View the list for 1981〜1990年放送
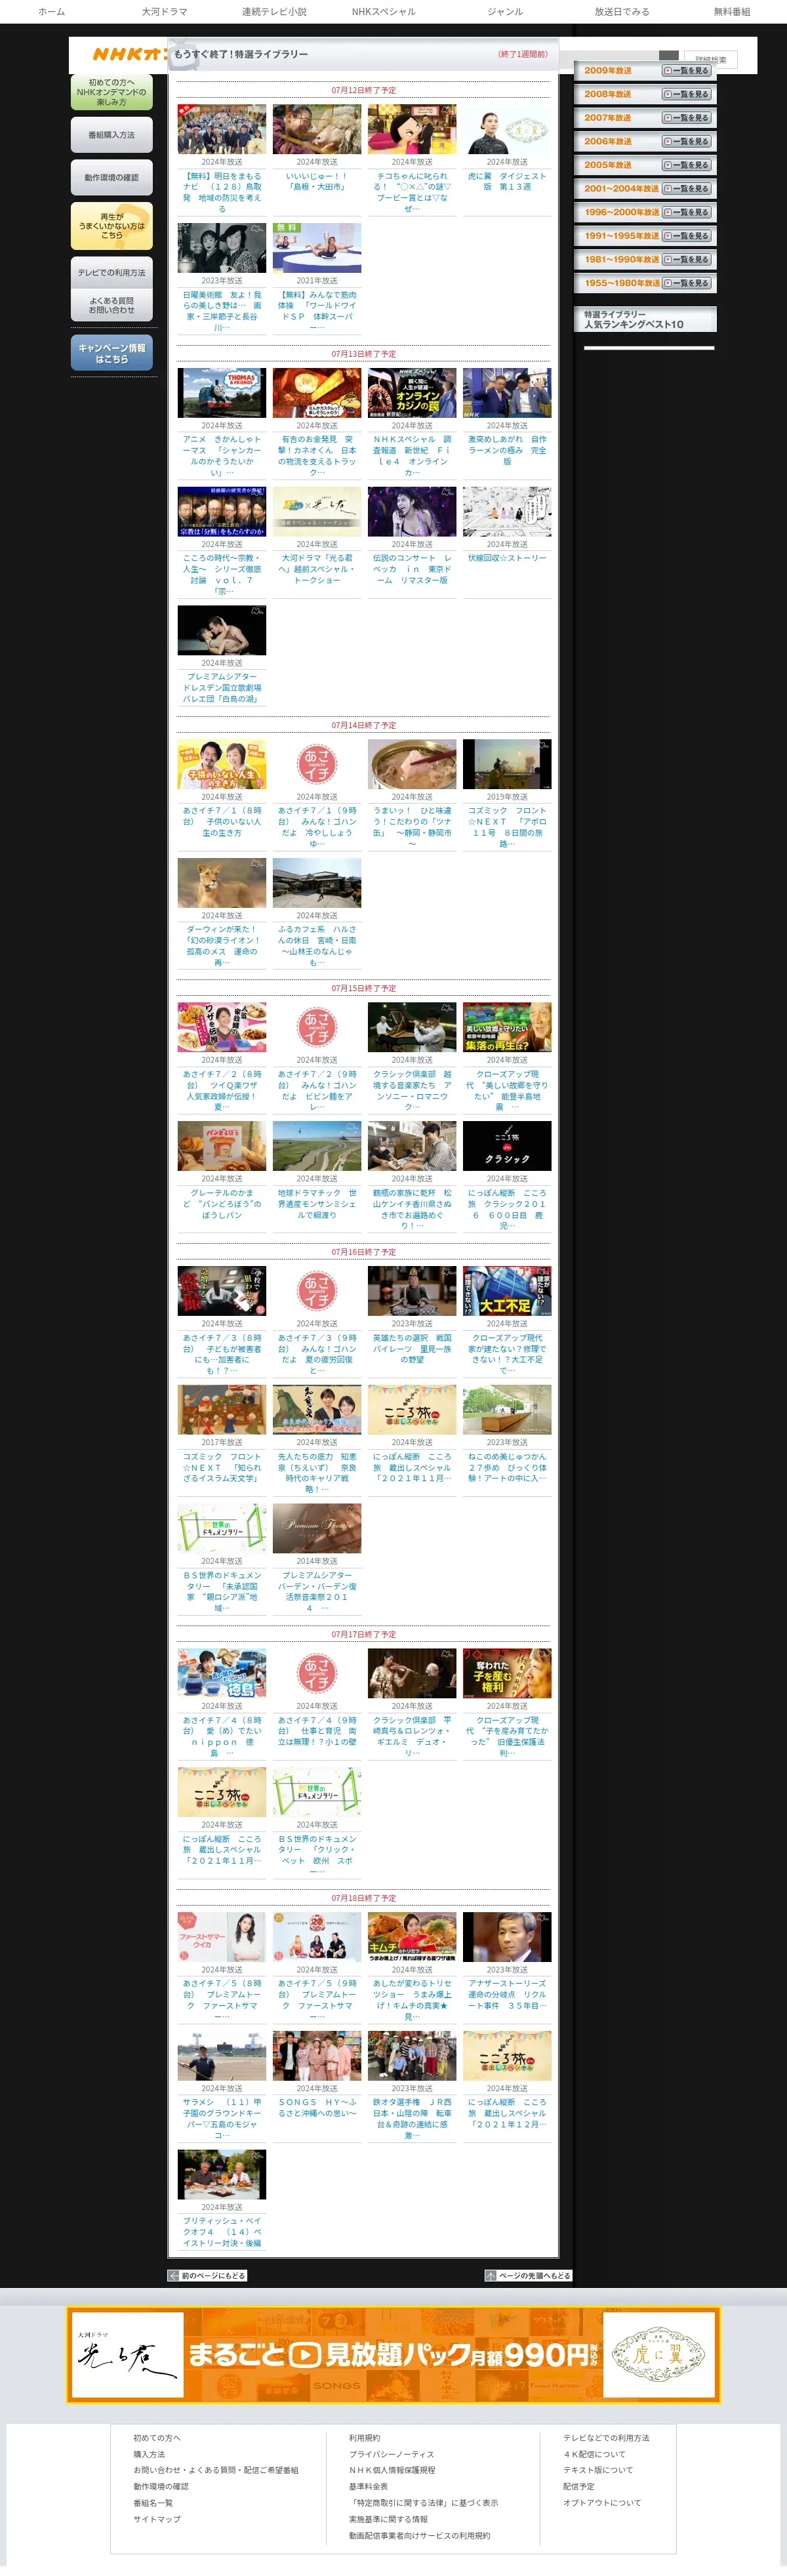 [x=686, y=260]
